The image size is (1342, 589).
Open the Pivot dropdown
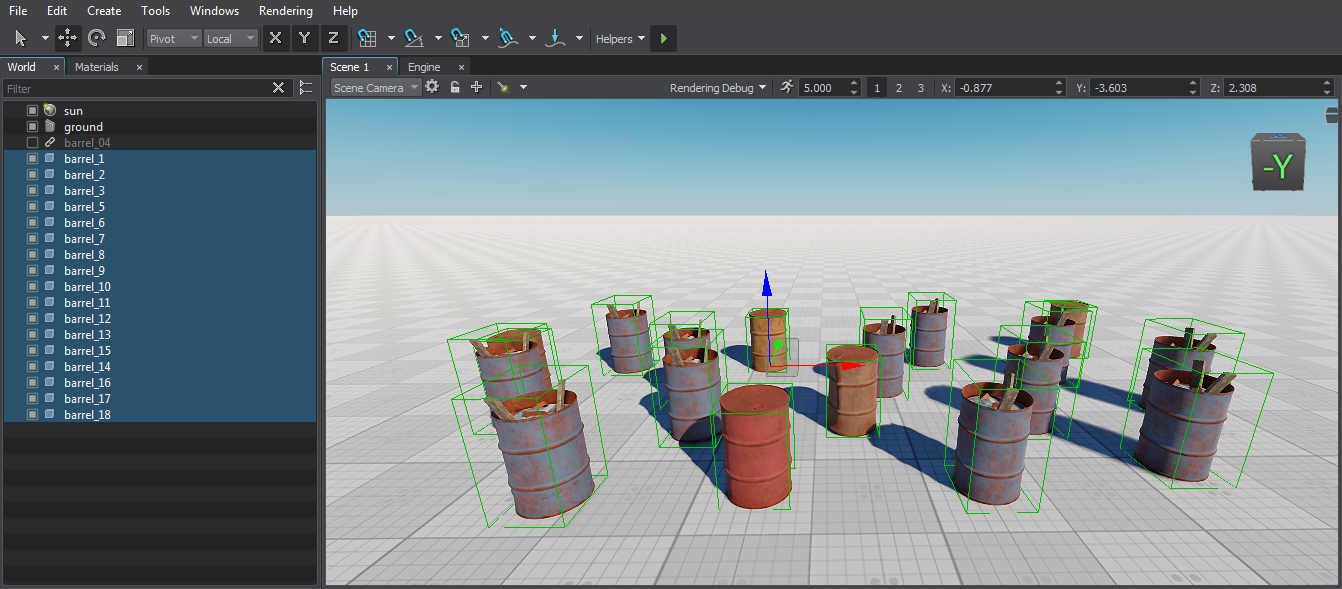pyautogui.click(x=173, y=39)
